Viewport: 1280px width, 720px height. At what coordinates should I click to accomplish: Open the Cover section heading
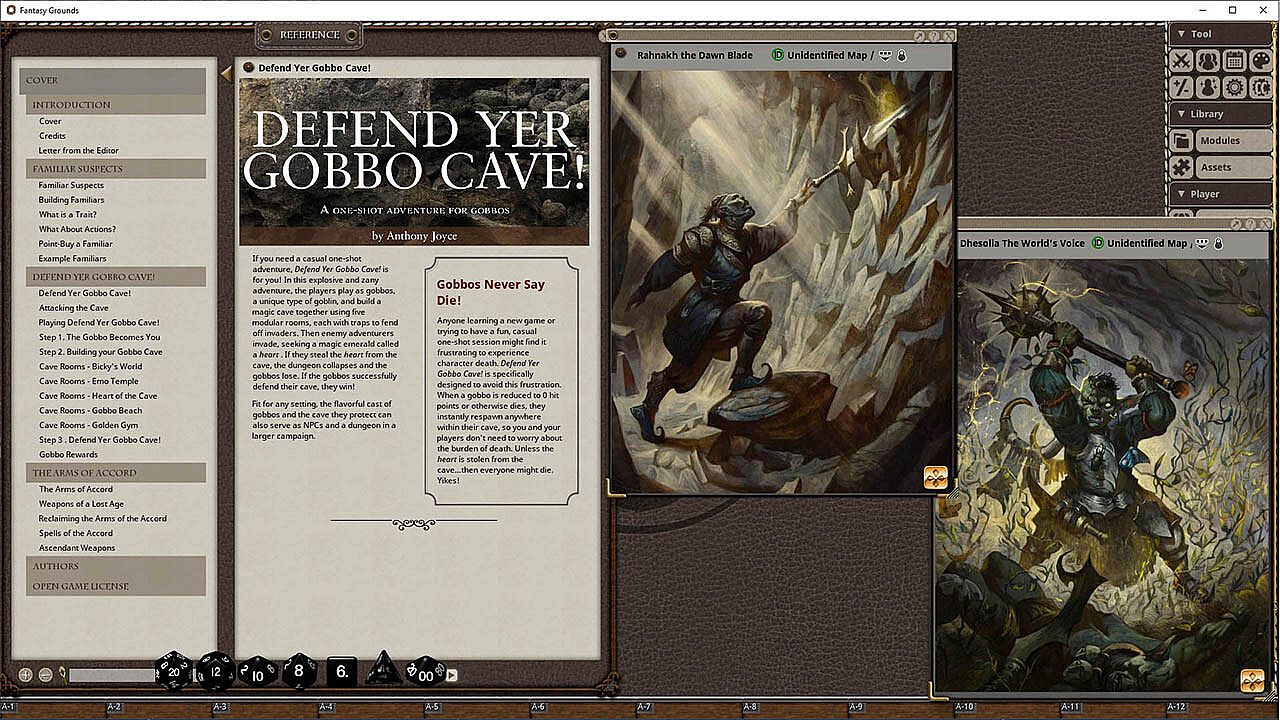pos(112,80)
